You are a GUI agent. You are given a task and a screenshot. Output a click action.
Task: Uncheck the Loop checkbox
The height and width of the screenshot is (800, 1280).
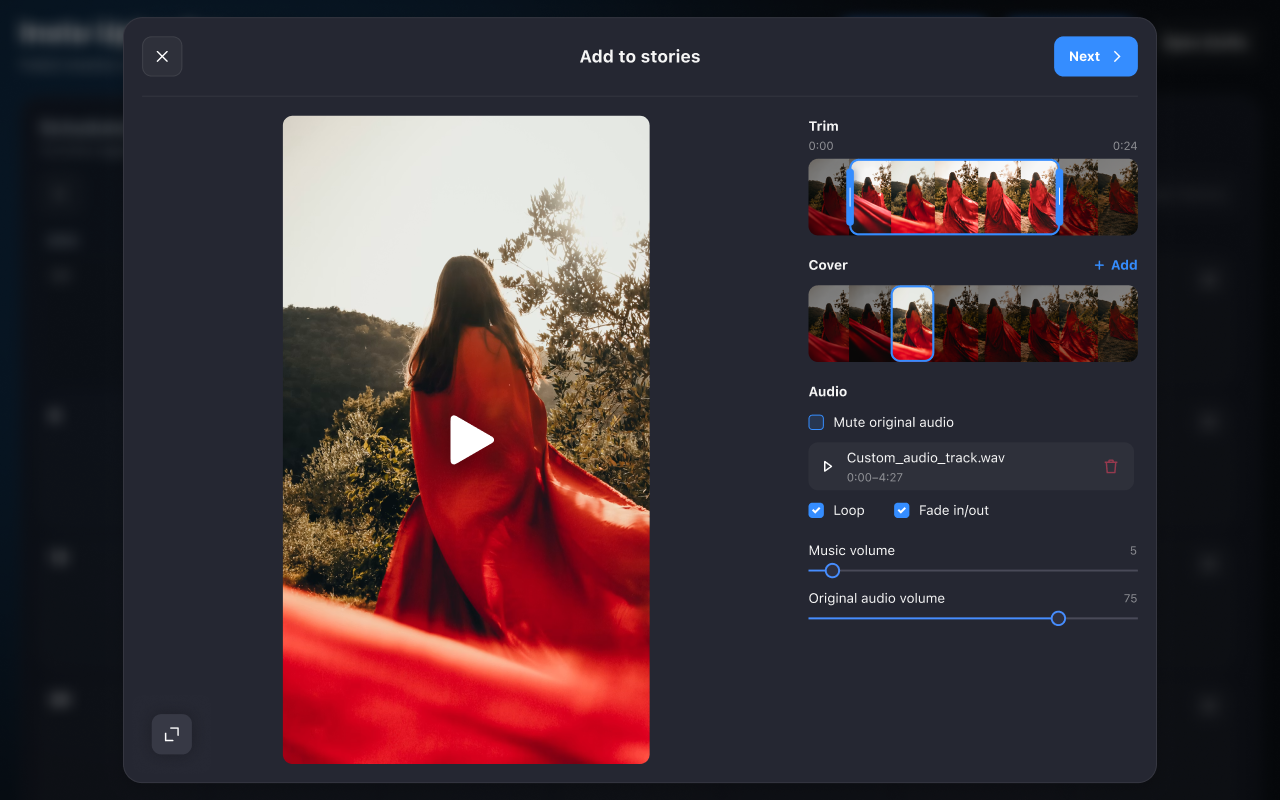pos(816,510)
